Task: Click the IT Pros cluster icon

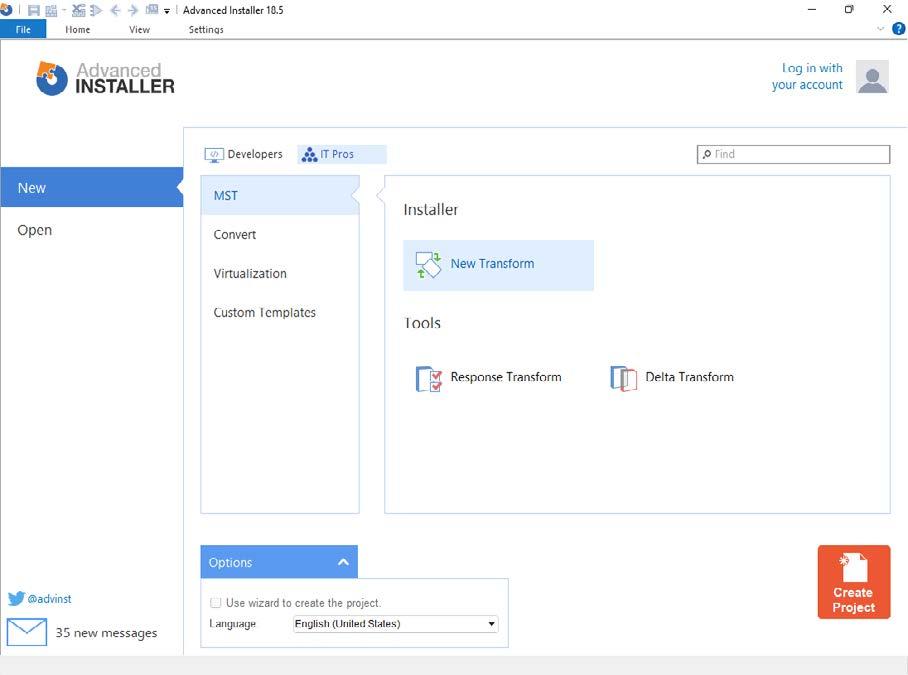Action: click(x=309, y=155)
